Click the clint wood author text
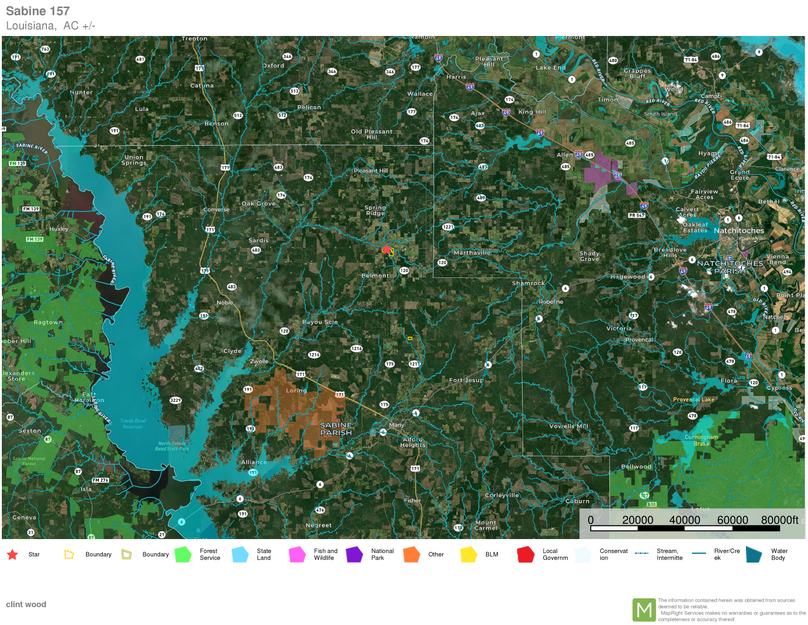 coord(27,604)
